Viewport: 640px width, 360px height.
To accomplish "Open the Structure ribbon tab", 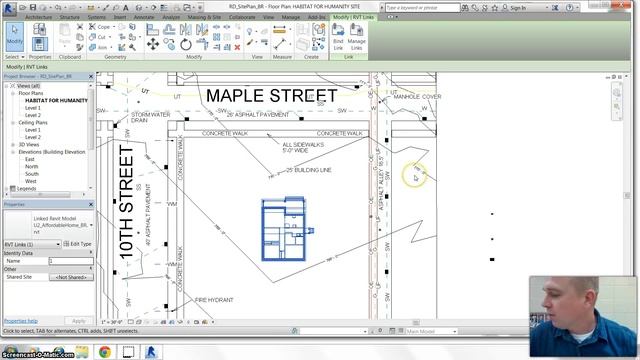I will pyautogui.click(x=69, y=17).
